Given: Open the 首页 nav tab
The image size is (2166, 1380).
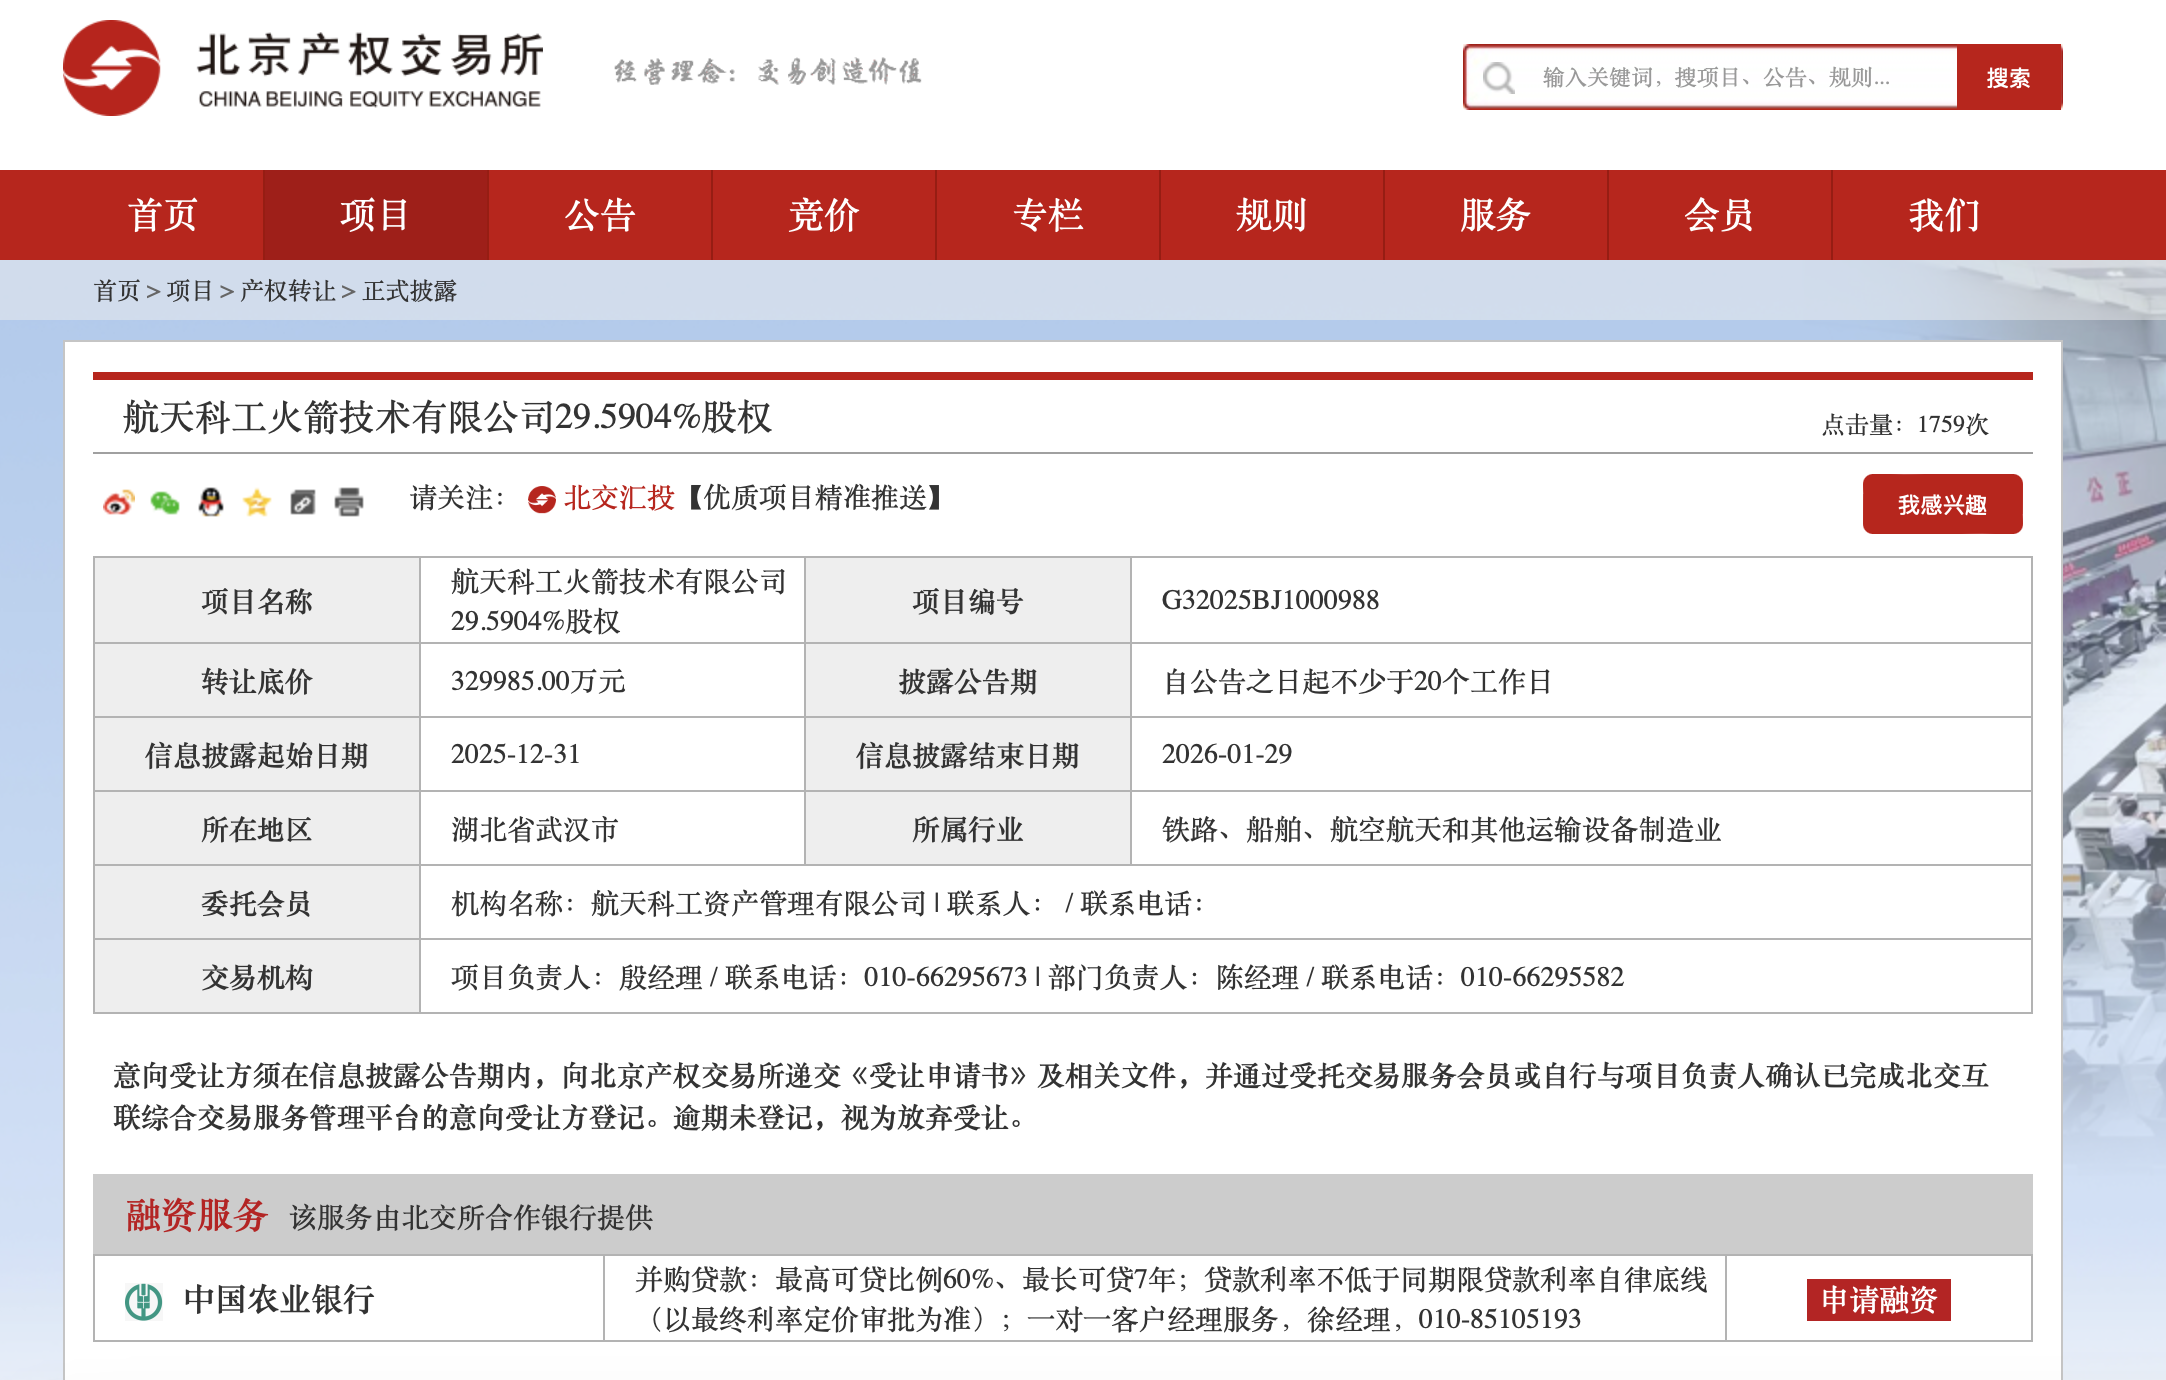Looking at the screenshot, I should pyautogui.click(x=162, y=215).
